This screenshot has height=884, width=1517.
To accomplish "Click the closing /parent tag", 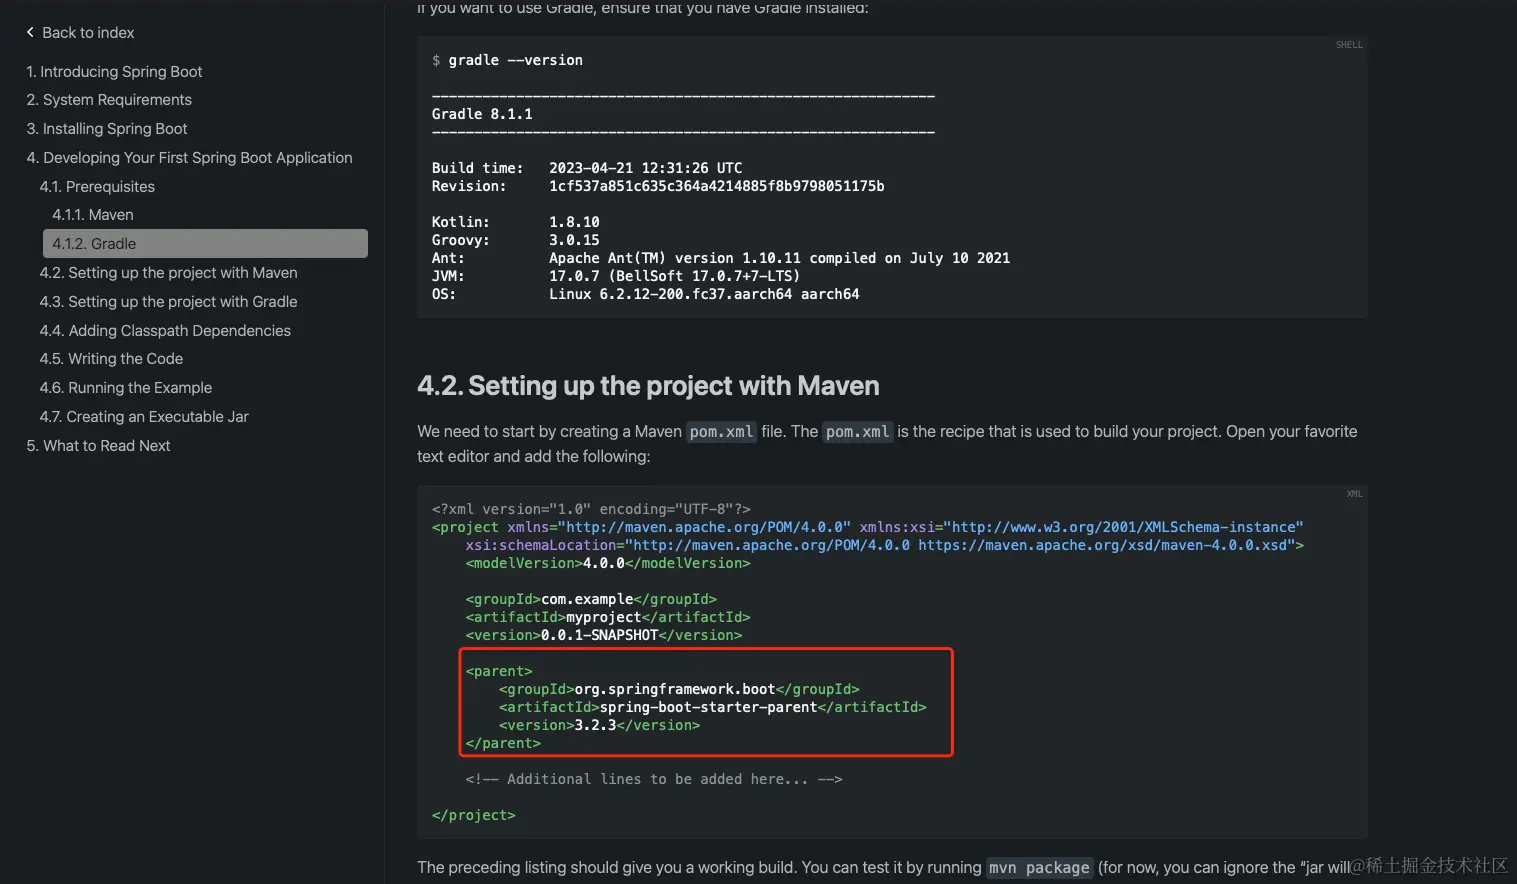I will 502,743.
